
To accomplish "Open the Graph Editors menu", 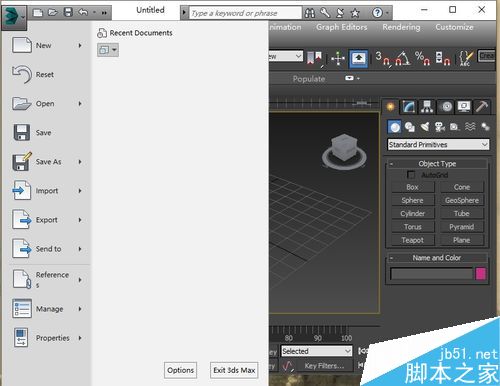I will click(342, 27).
